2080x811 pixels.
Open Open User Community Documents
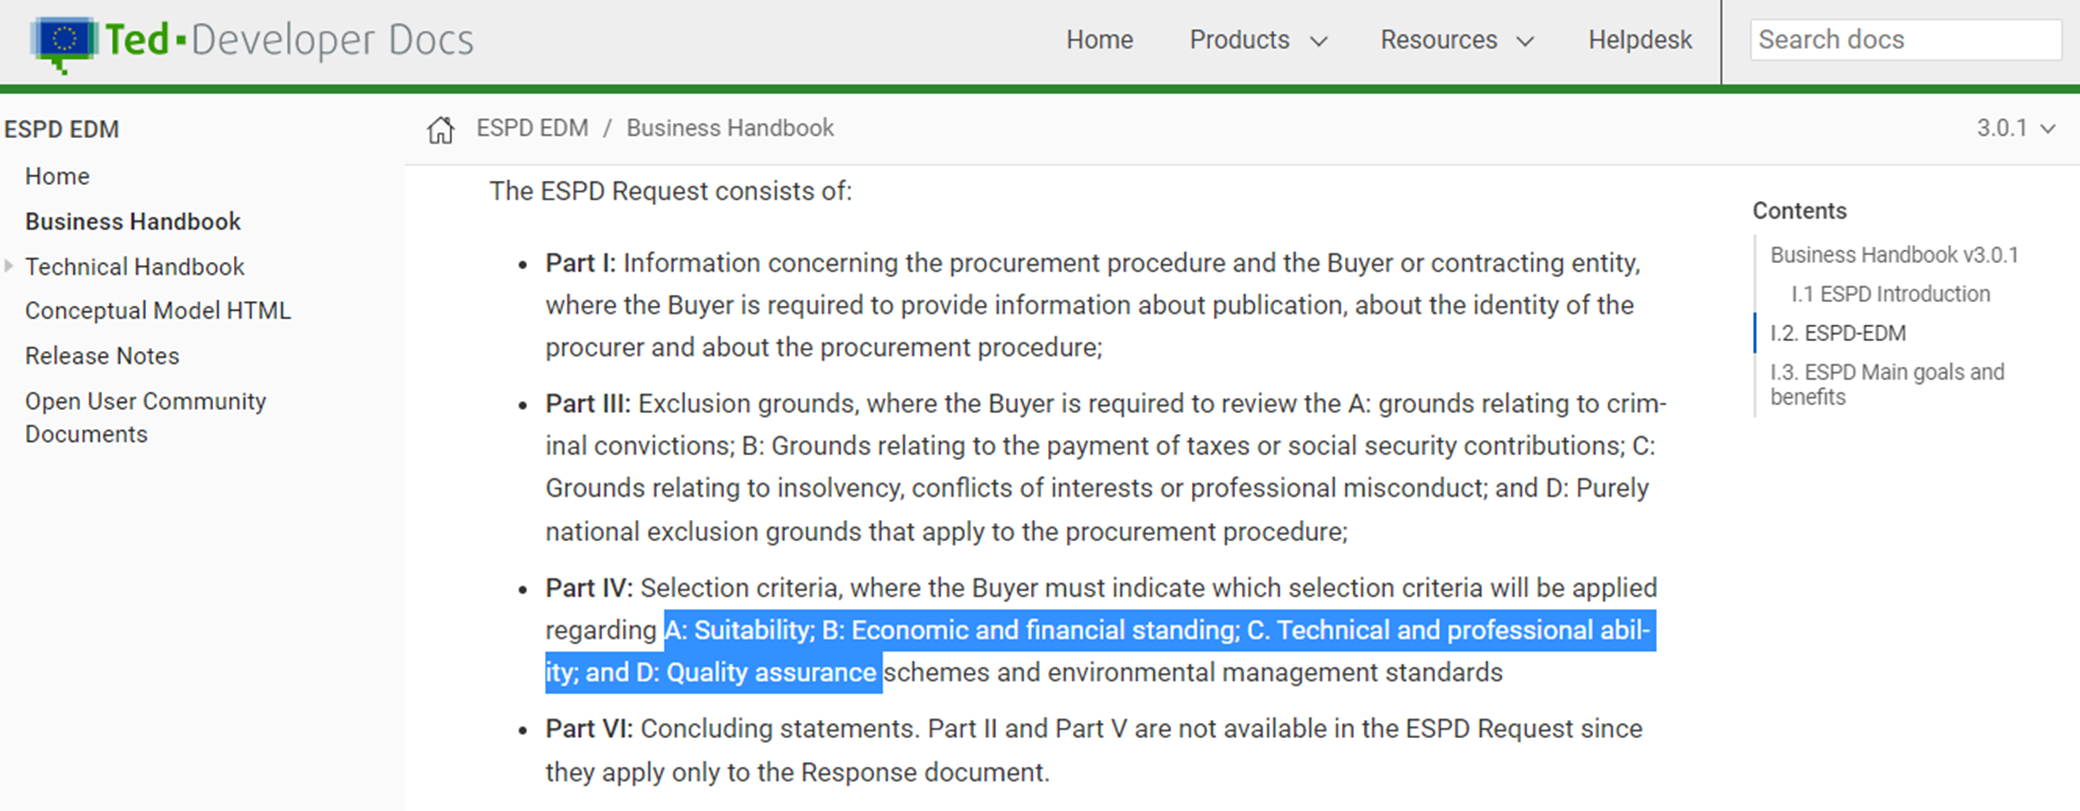click(145, 401)
